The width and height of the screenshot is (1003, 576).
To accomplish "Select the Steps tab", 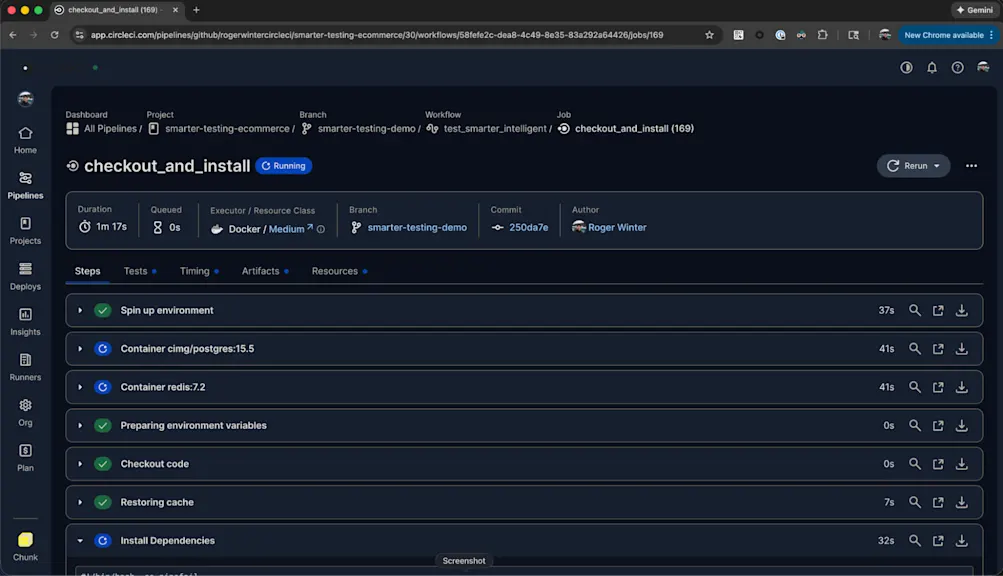I will tap(88, 271).
